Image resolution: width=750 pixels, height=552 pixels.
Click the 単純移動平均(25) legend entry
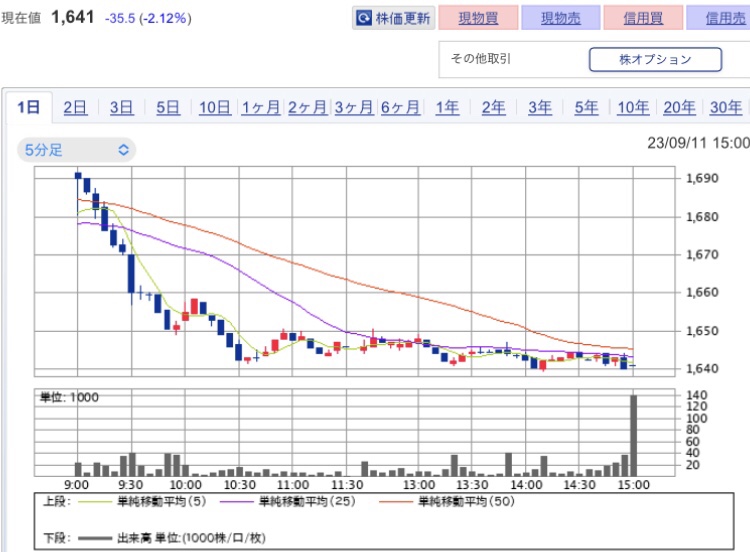click(x=287, y=501)
